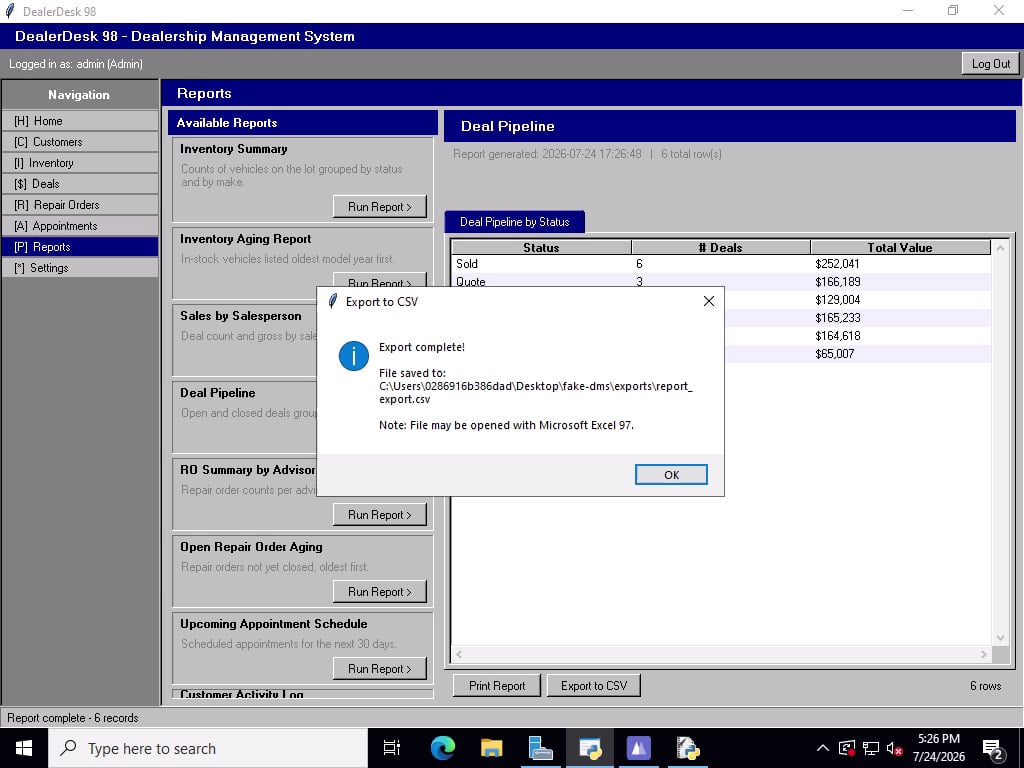The width and height of the screenshot is (1024, 768).
Task: Close the Export to CSV dialog
Action: 709,301
